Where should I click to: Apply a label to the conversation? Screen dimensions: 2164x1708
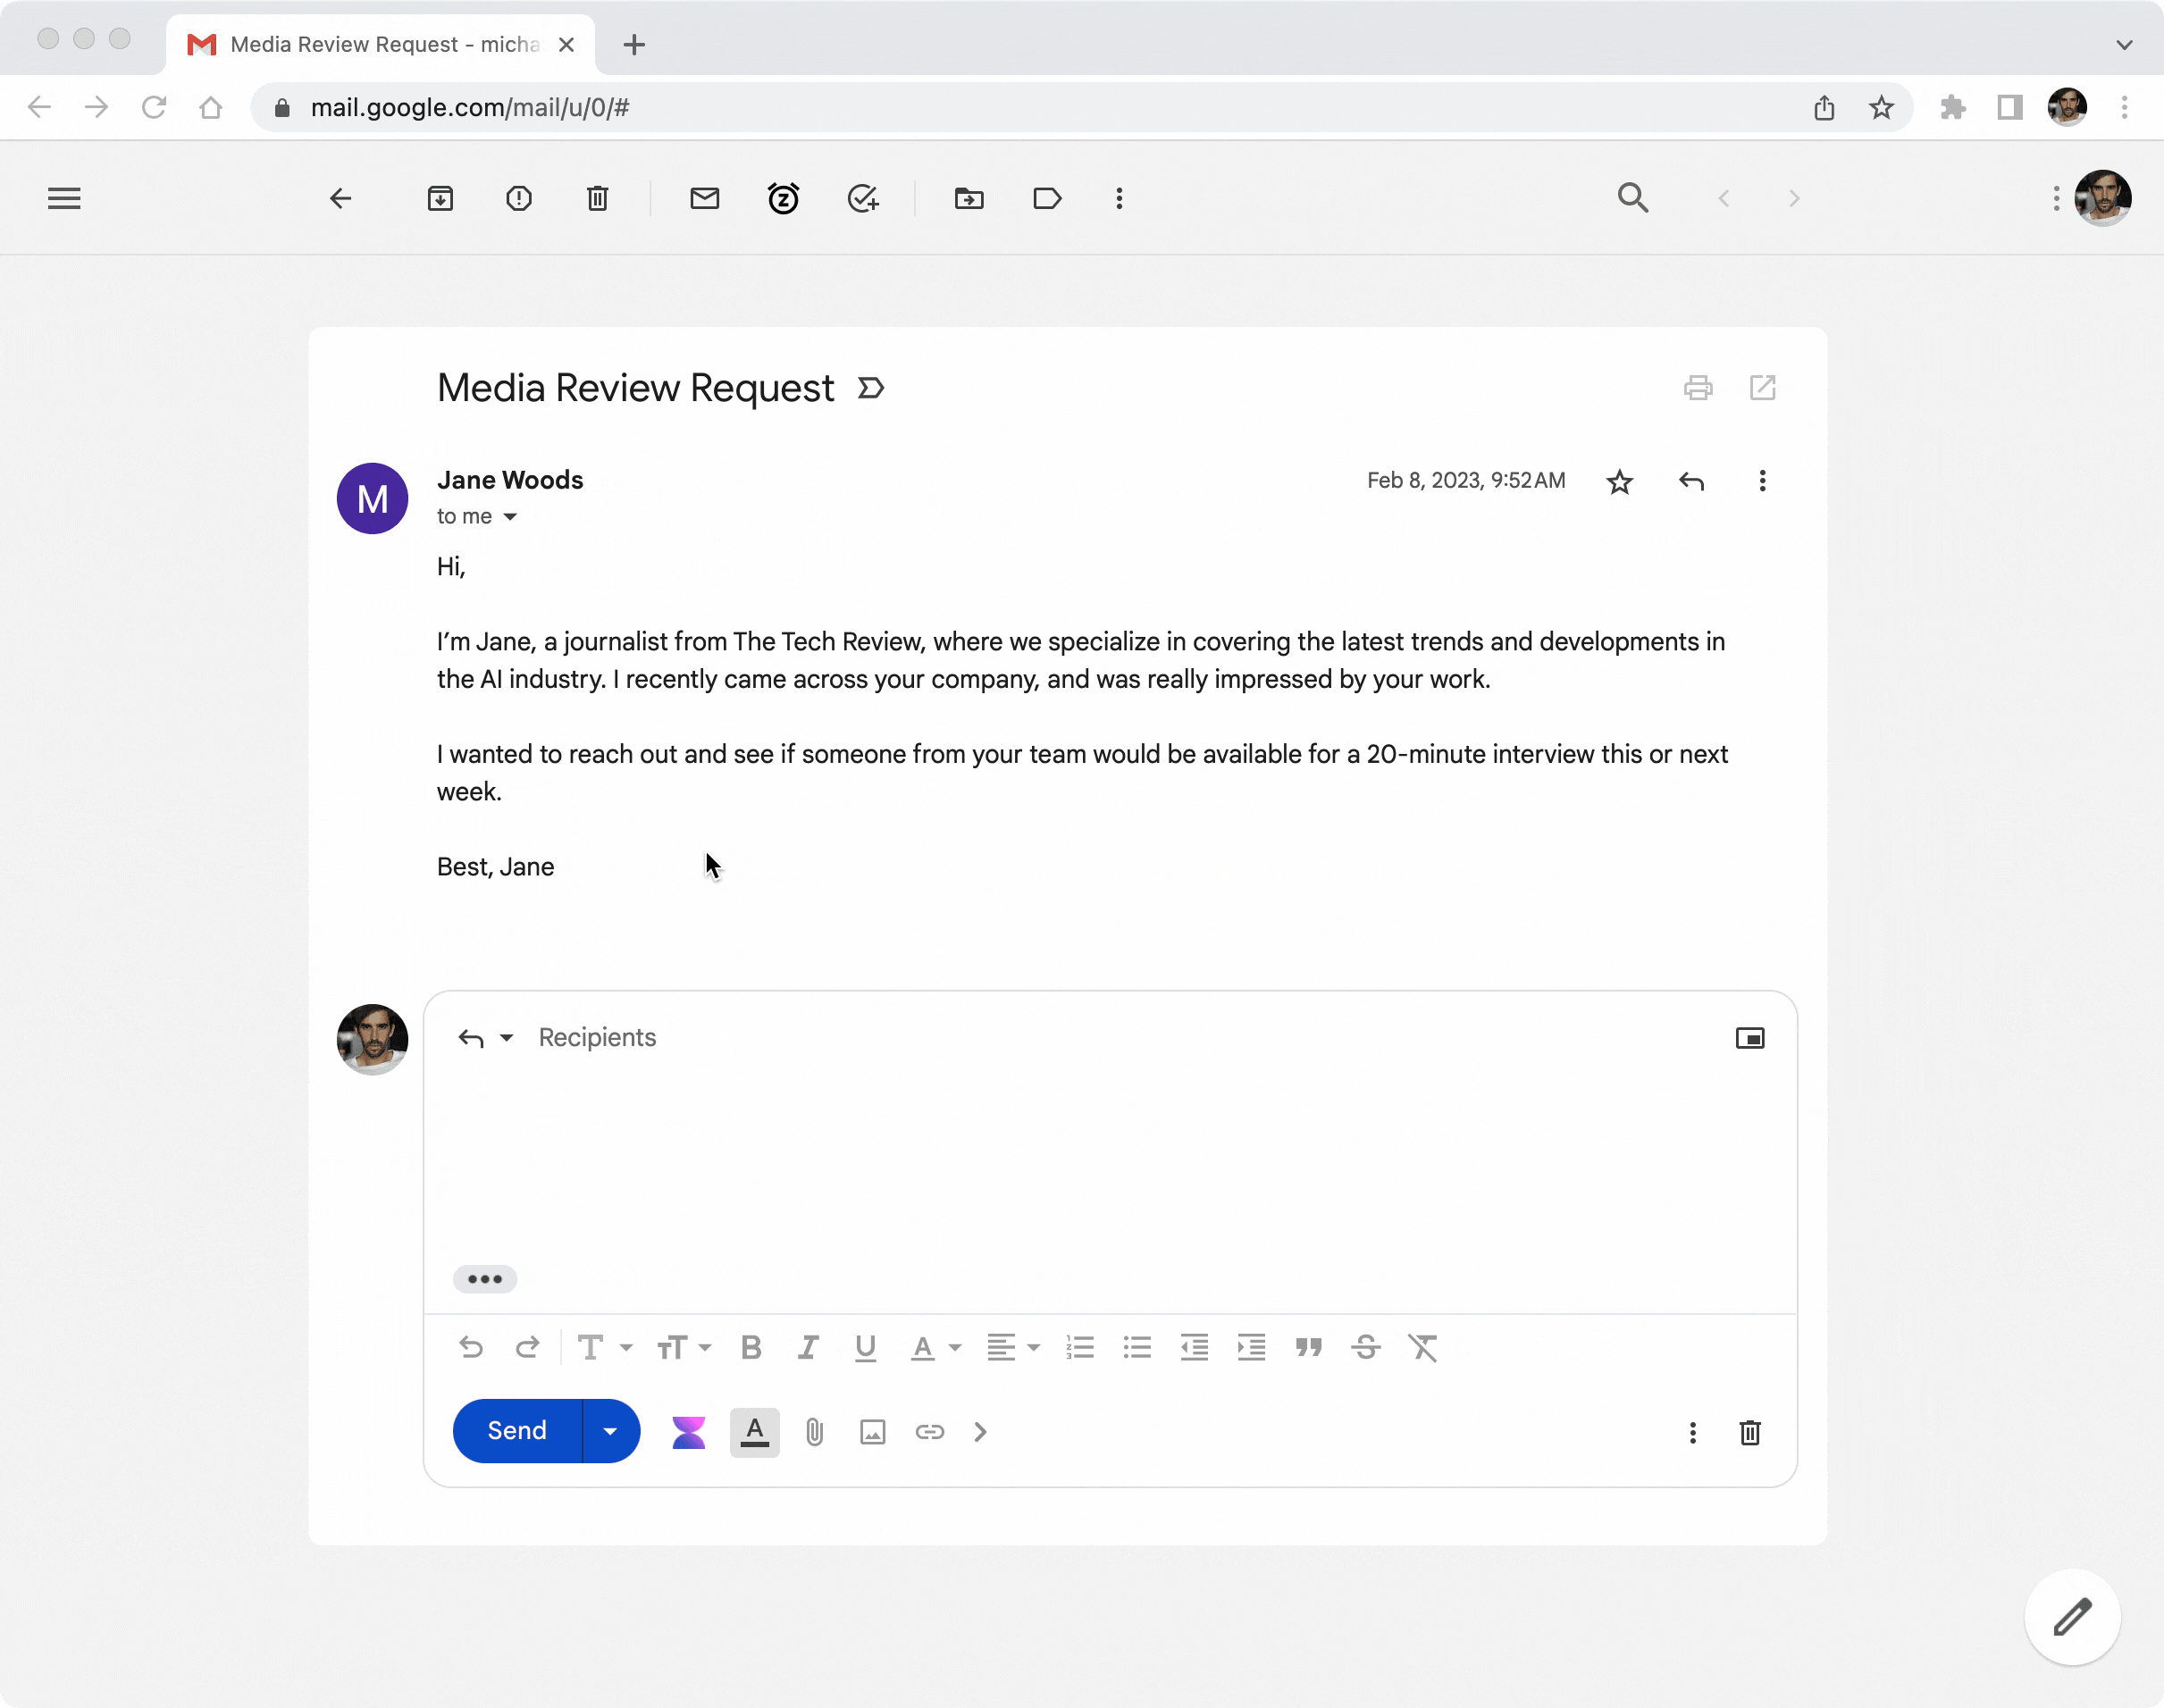(x=1046, y=198)
